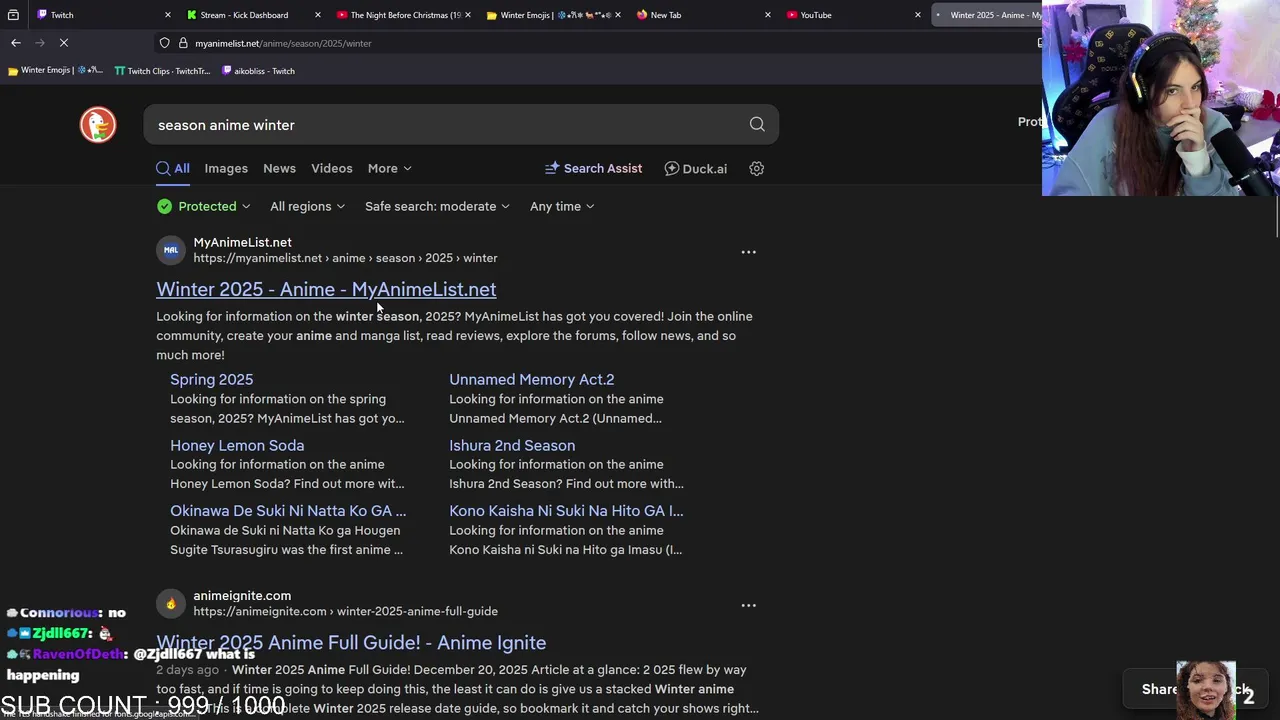1280x720 pixels.
Task: Click the browser back arrow
Action: 16,43
